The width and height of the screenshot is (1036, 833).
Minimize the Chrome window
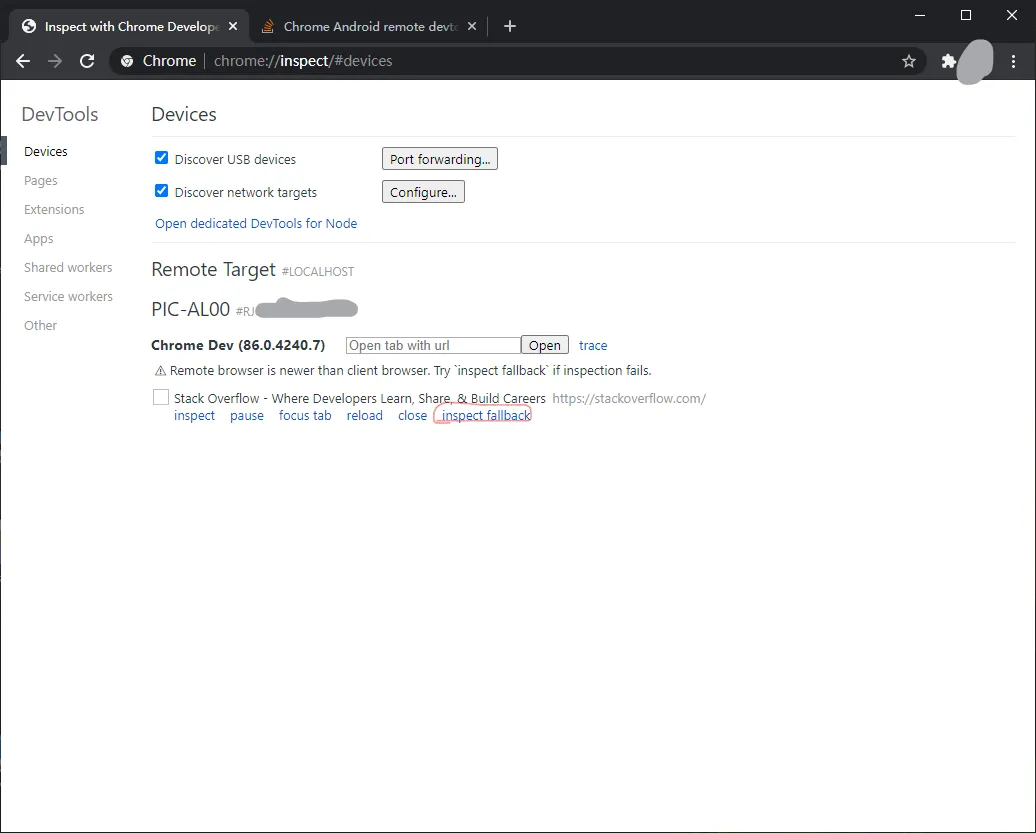click(x=920, y=15)
